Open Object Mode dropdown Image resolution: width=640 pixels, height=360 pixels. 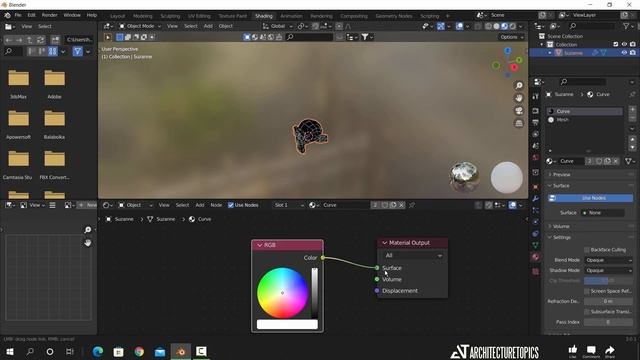coord(140,26)
